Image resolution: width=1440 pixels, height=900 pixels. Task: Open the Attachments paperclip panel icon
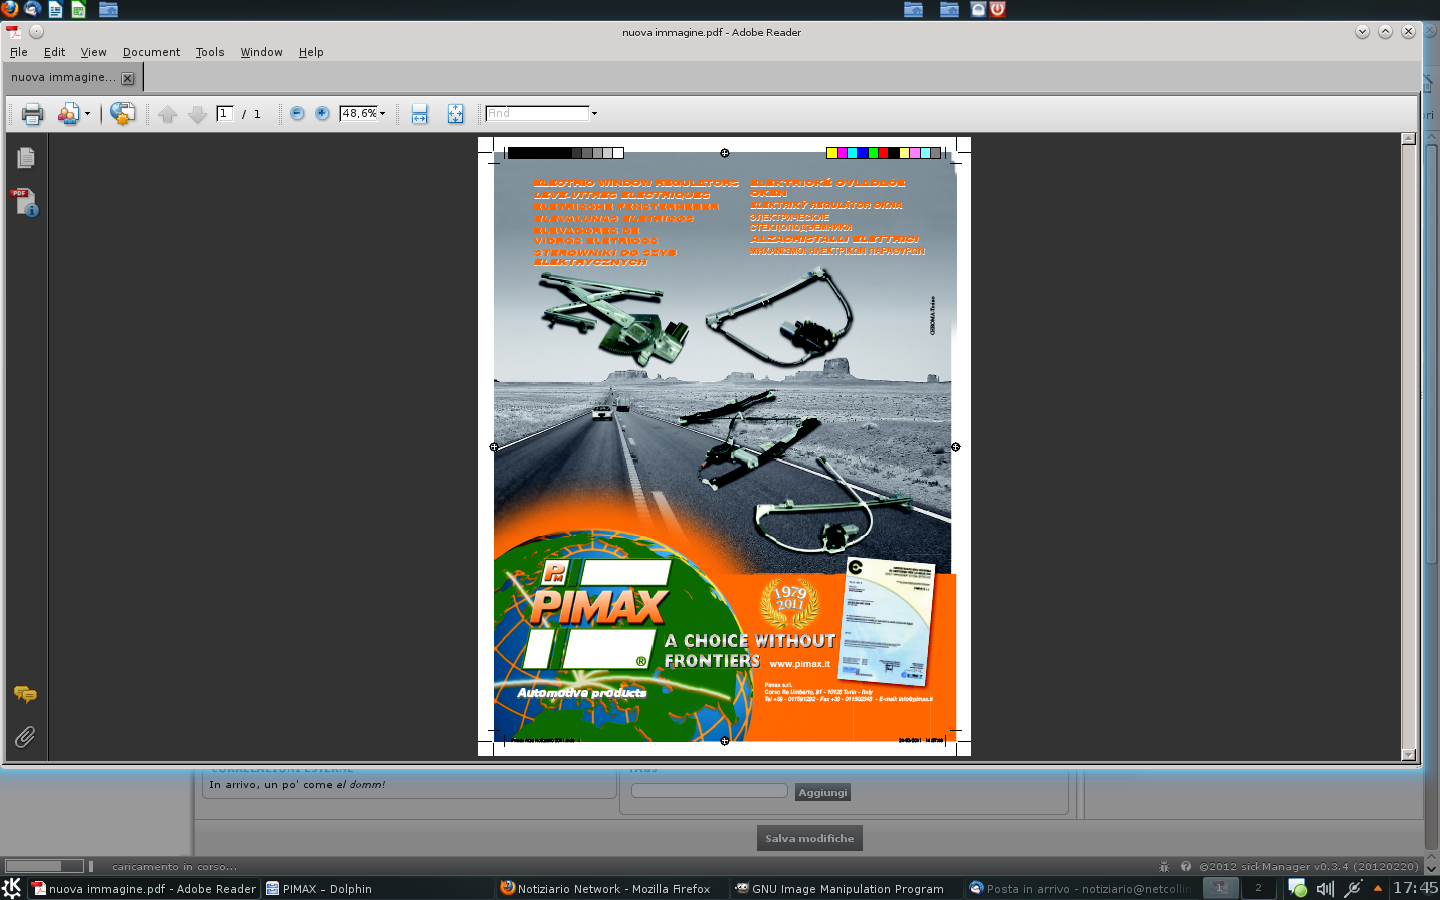(x=25, y=737)
